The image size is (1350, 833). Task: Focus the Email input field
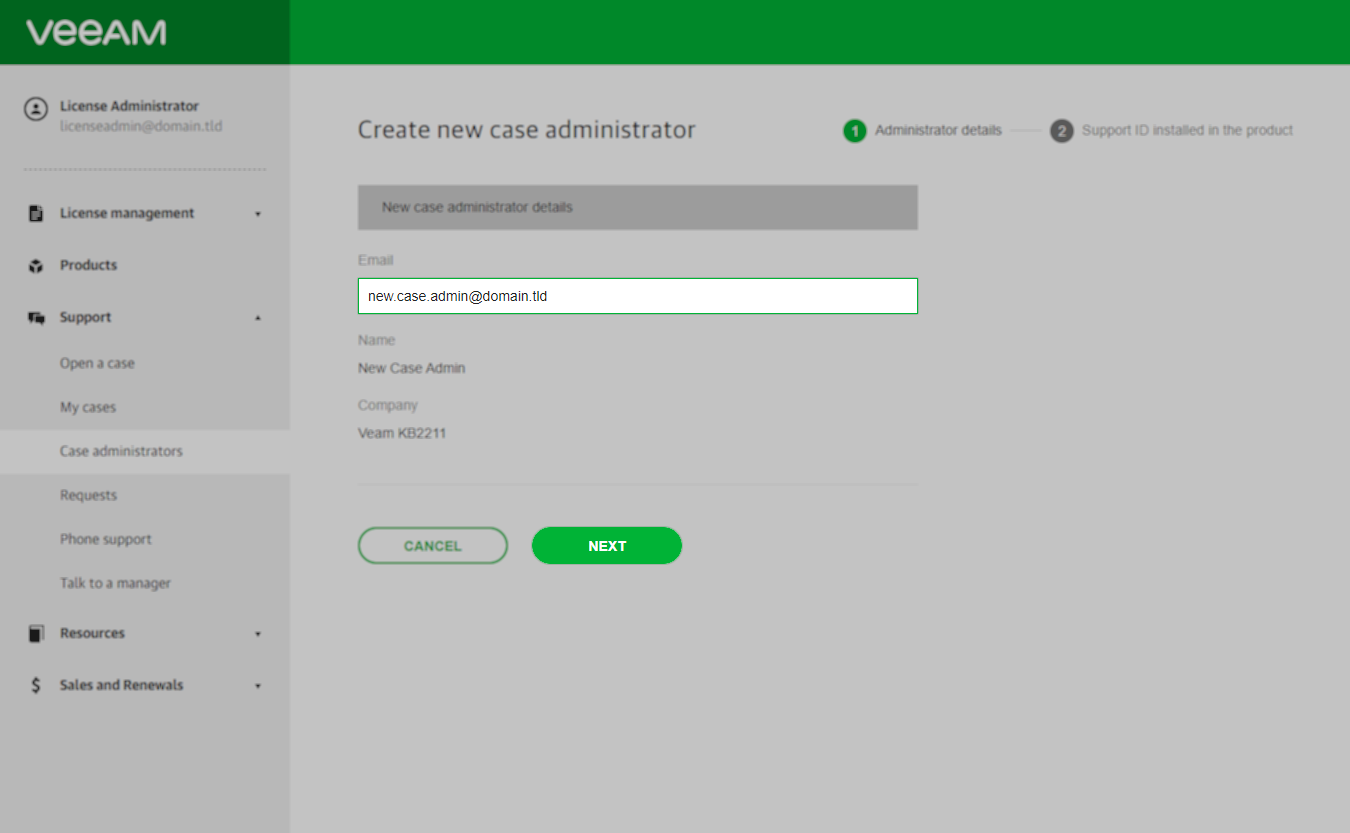pos(638,296)
